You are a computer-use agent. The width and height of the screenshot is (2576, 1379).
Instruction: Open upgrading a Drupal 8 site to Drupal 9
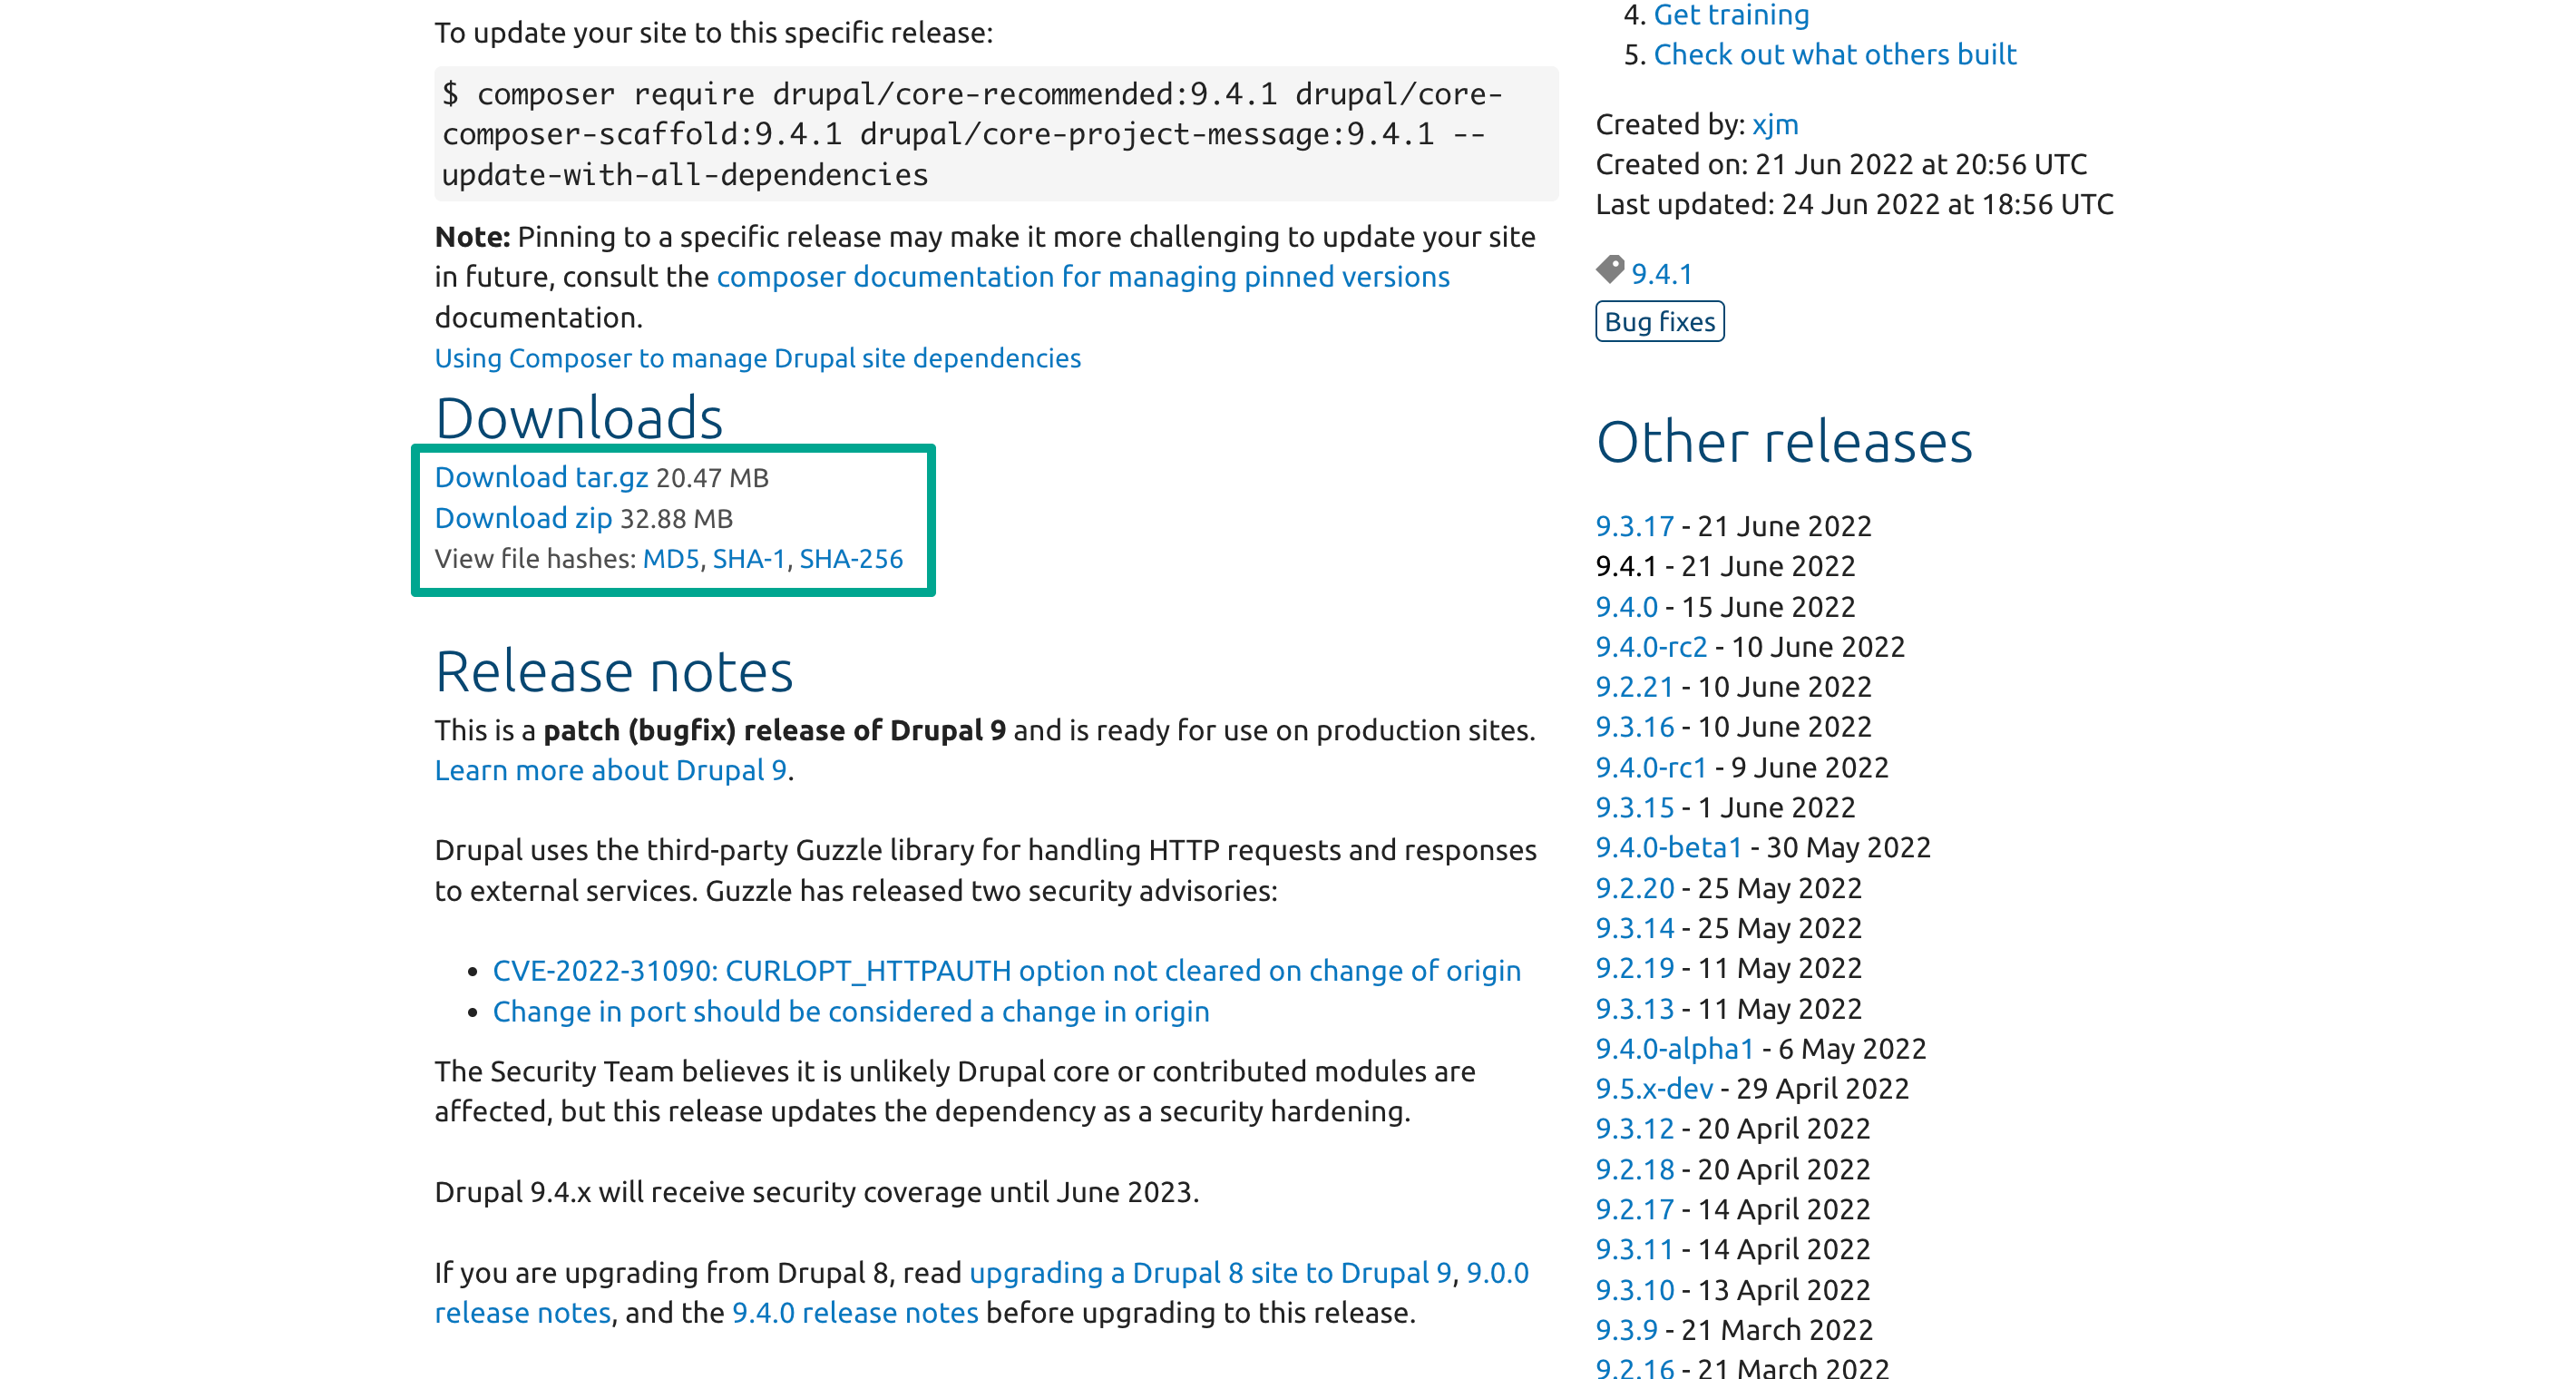[x=1210, y=1272]
